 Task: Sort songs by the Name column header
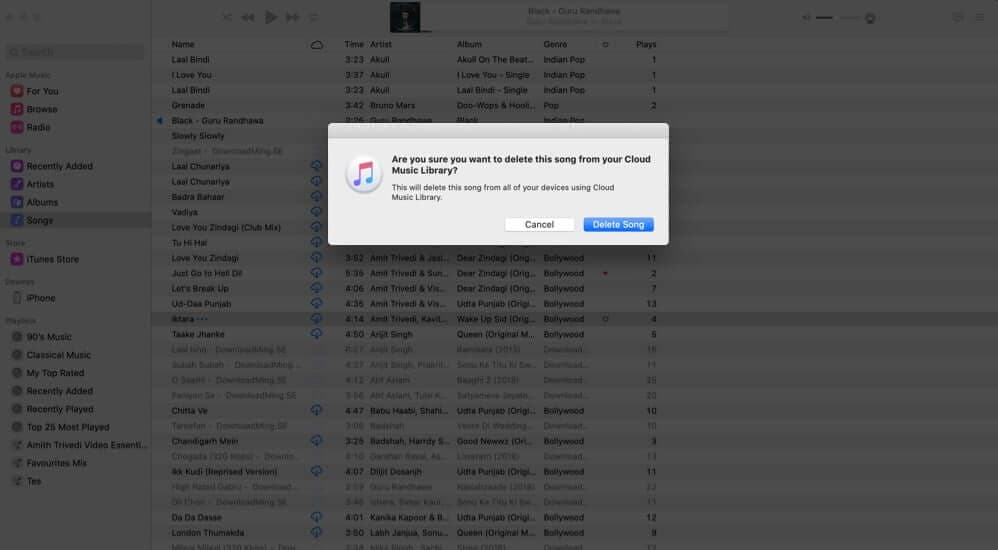[x=183, y=45]
